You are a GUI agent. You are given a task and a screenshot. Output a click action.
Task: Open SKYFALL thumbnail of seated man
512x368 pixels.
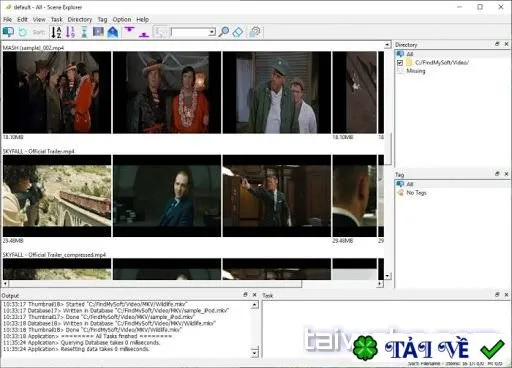(167, 196)
